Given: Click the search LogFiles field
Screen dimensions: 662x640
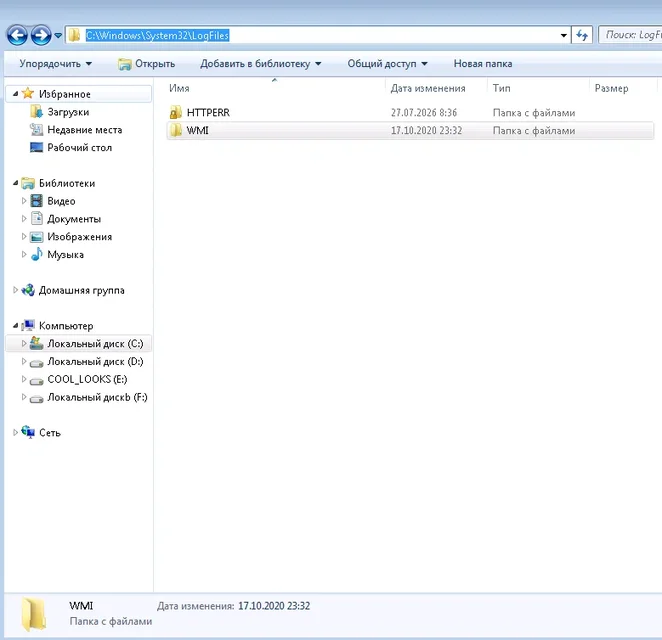Looking at the screenshot, I should pyautogui.click(x=630, y=35).
